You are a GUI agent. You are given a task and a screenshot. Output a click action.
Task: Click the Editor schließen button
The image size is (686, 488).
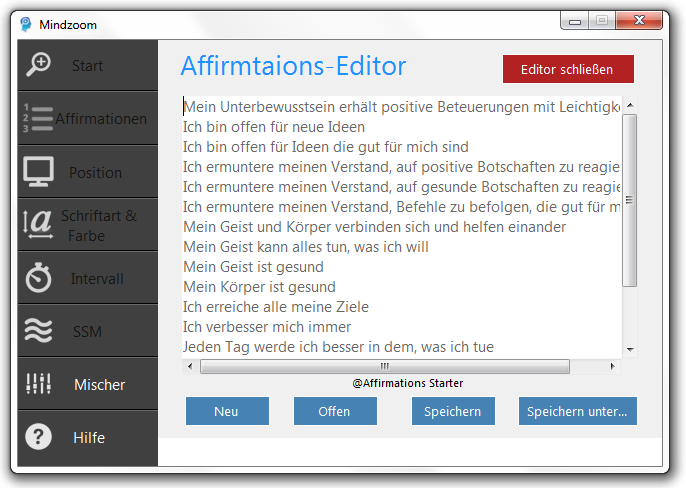[x=568, y=69]
